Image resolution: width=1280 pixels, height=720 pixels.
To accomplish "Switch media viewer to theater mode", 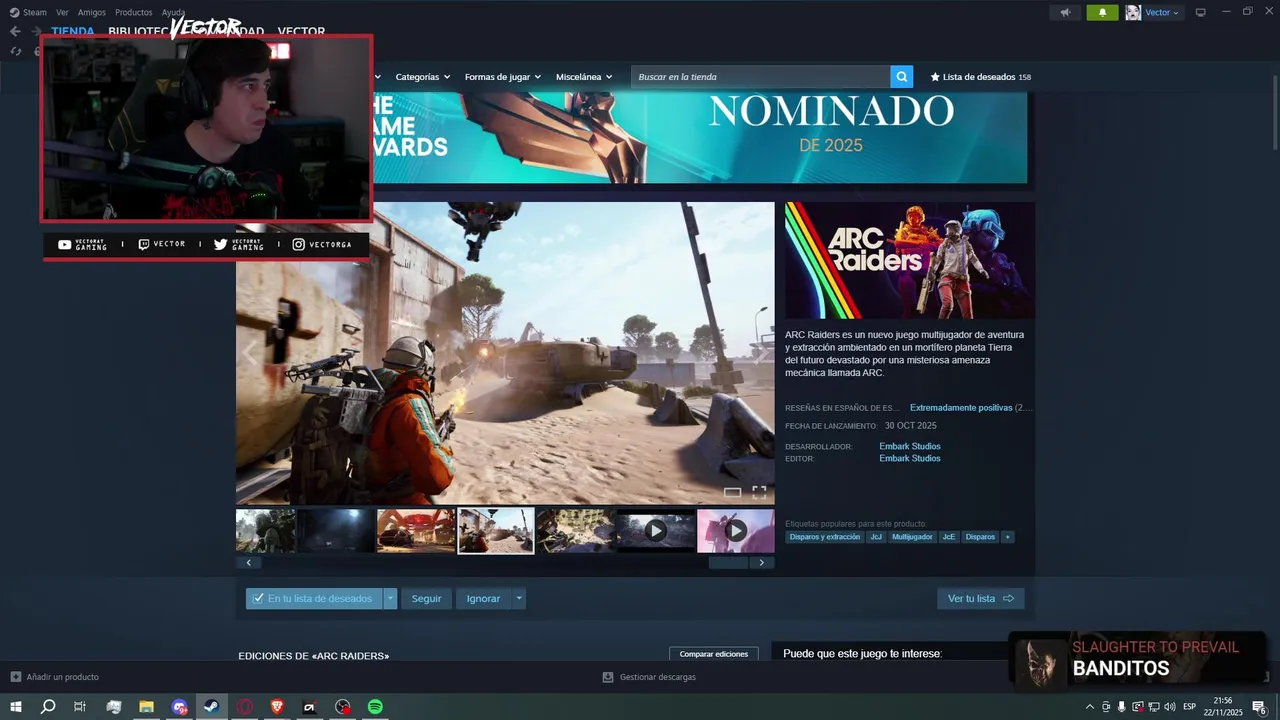I will point(732,492).
